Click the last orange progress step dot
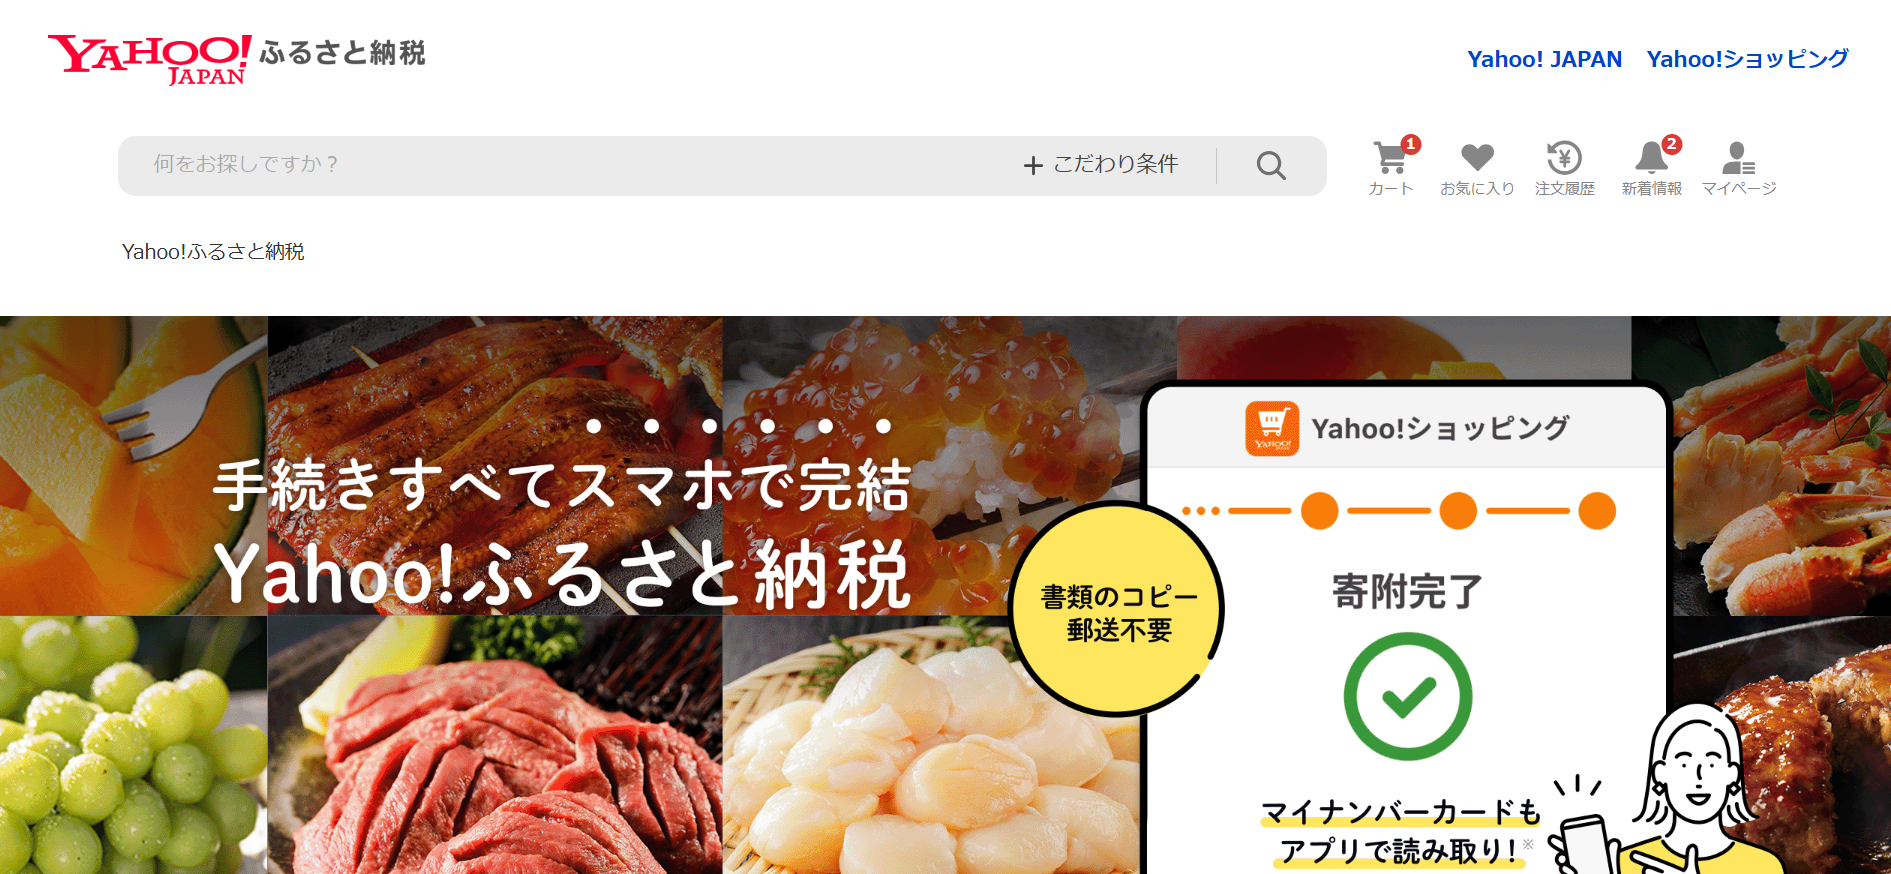The height and width of the screenshot is (874, 1891). point(1597,511)
